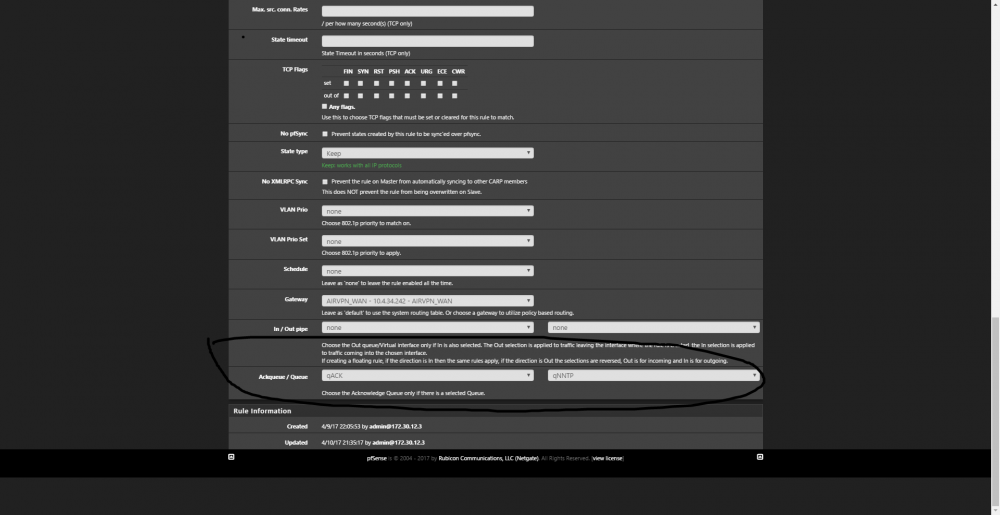This screenshot has height=515, width=1000.
Task: Toggle the No XMLRPC Sync checkbox
Action: click(325, 182)
